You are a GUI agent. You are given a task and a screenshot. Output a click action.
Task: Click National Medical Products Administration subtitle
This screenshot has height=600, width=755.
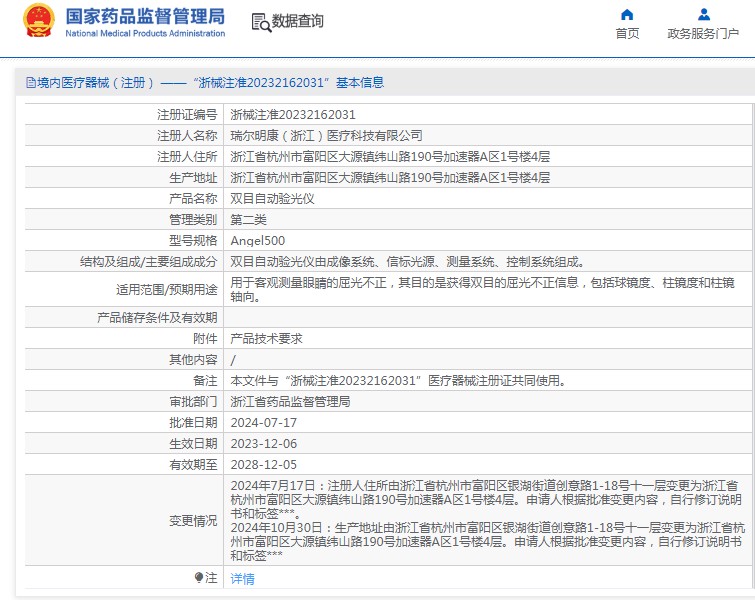[145, 34]
